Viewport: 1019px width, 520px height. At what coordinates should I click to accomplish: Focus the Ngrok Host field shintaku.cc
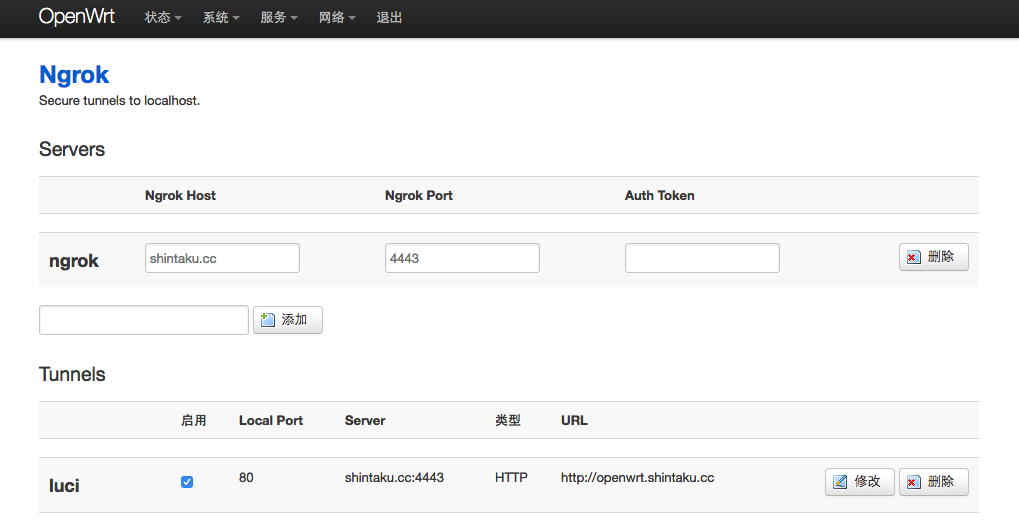coord(222,258)
